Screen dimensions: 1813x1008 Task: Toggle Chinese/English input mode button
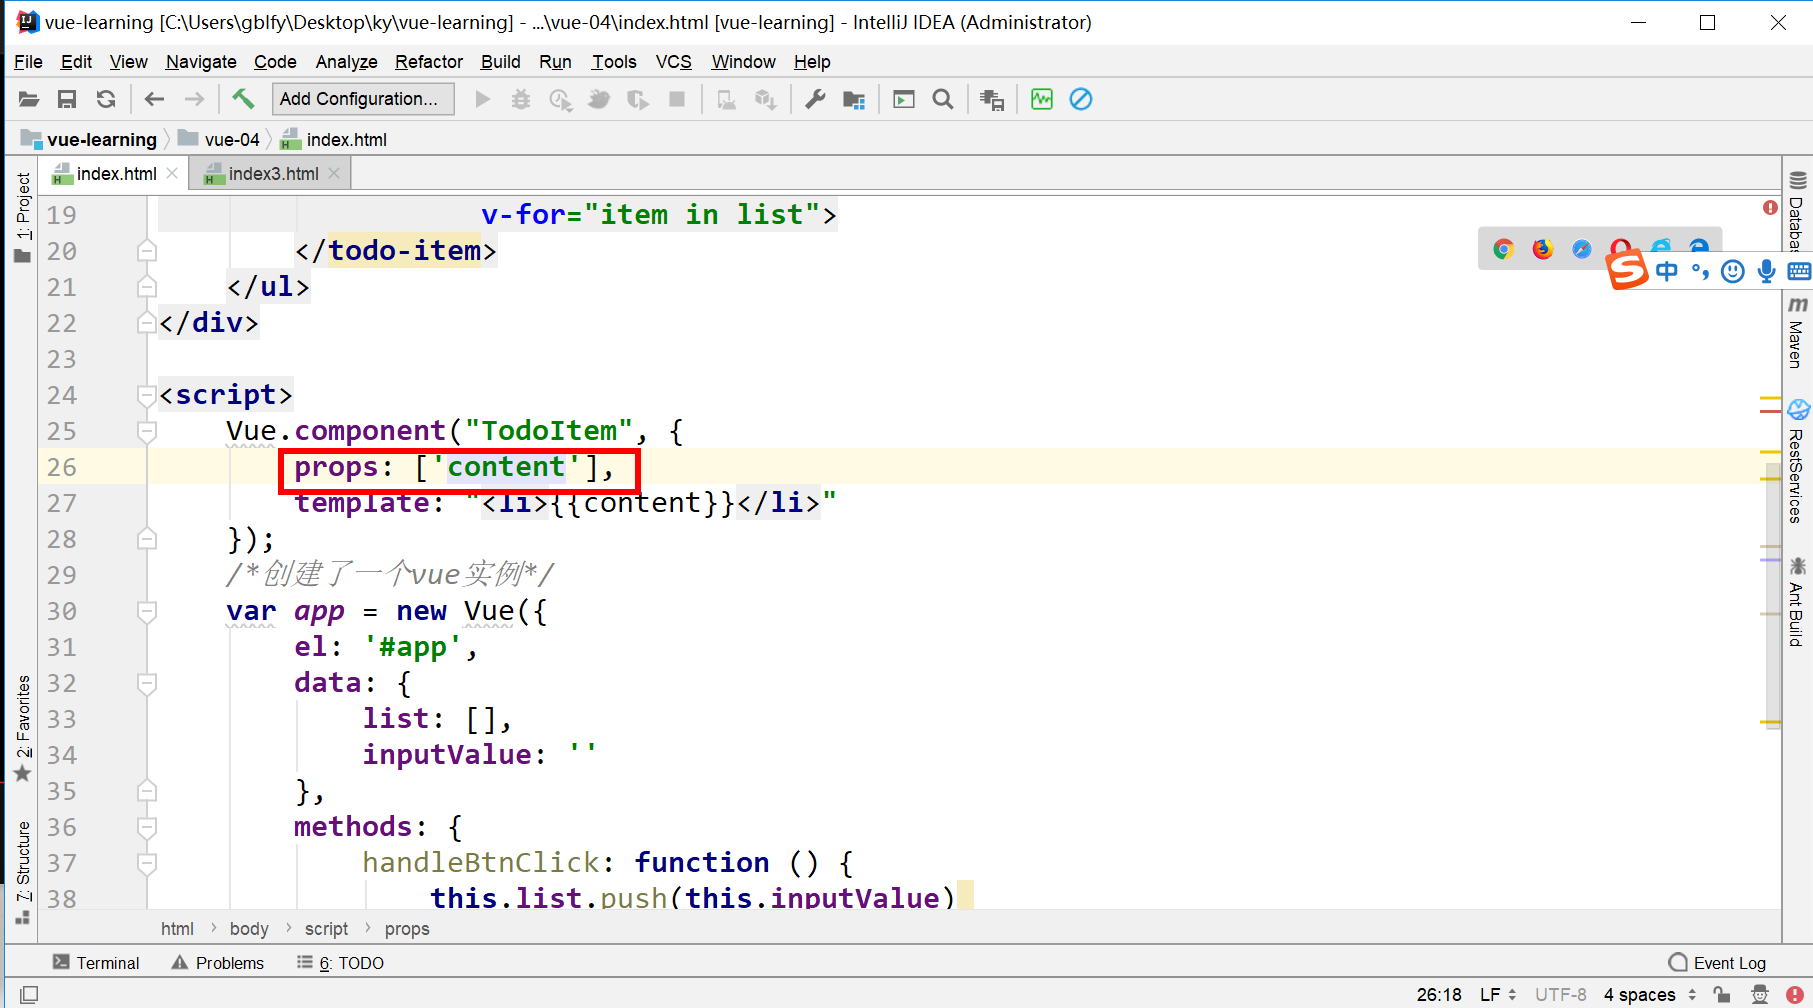pos(1667,271)
